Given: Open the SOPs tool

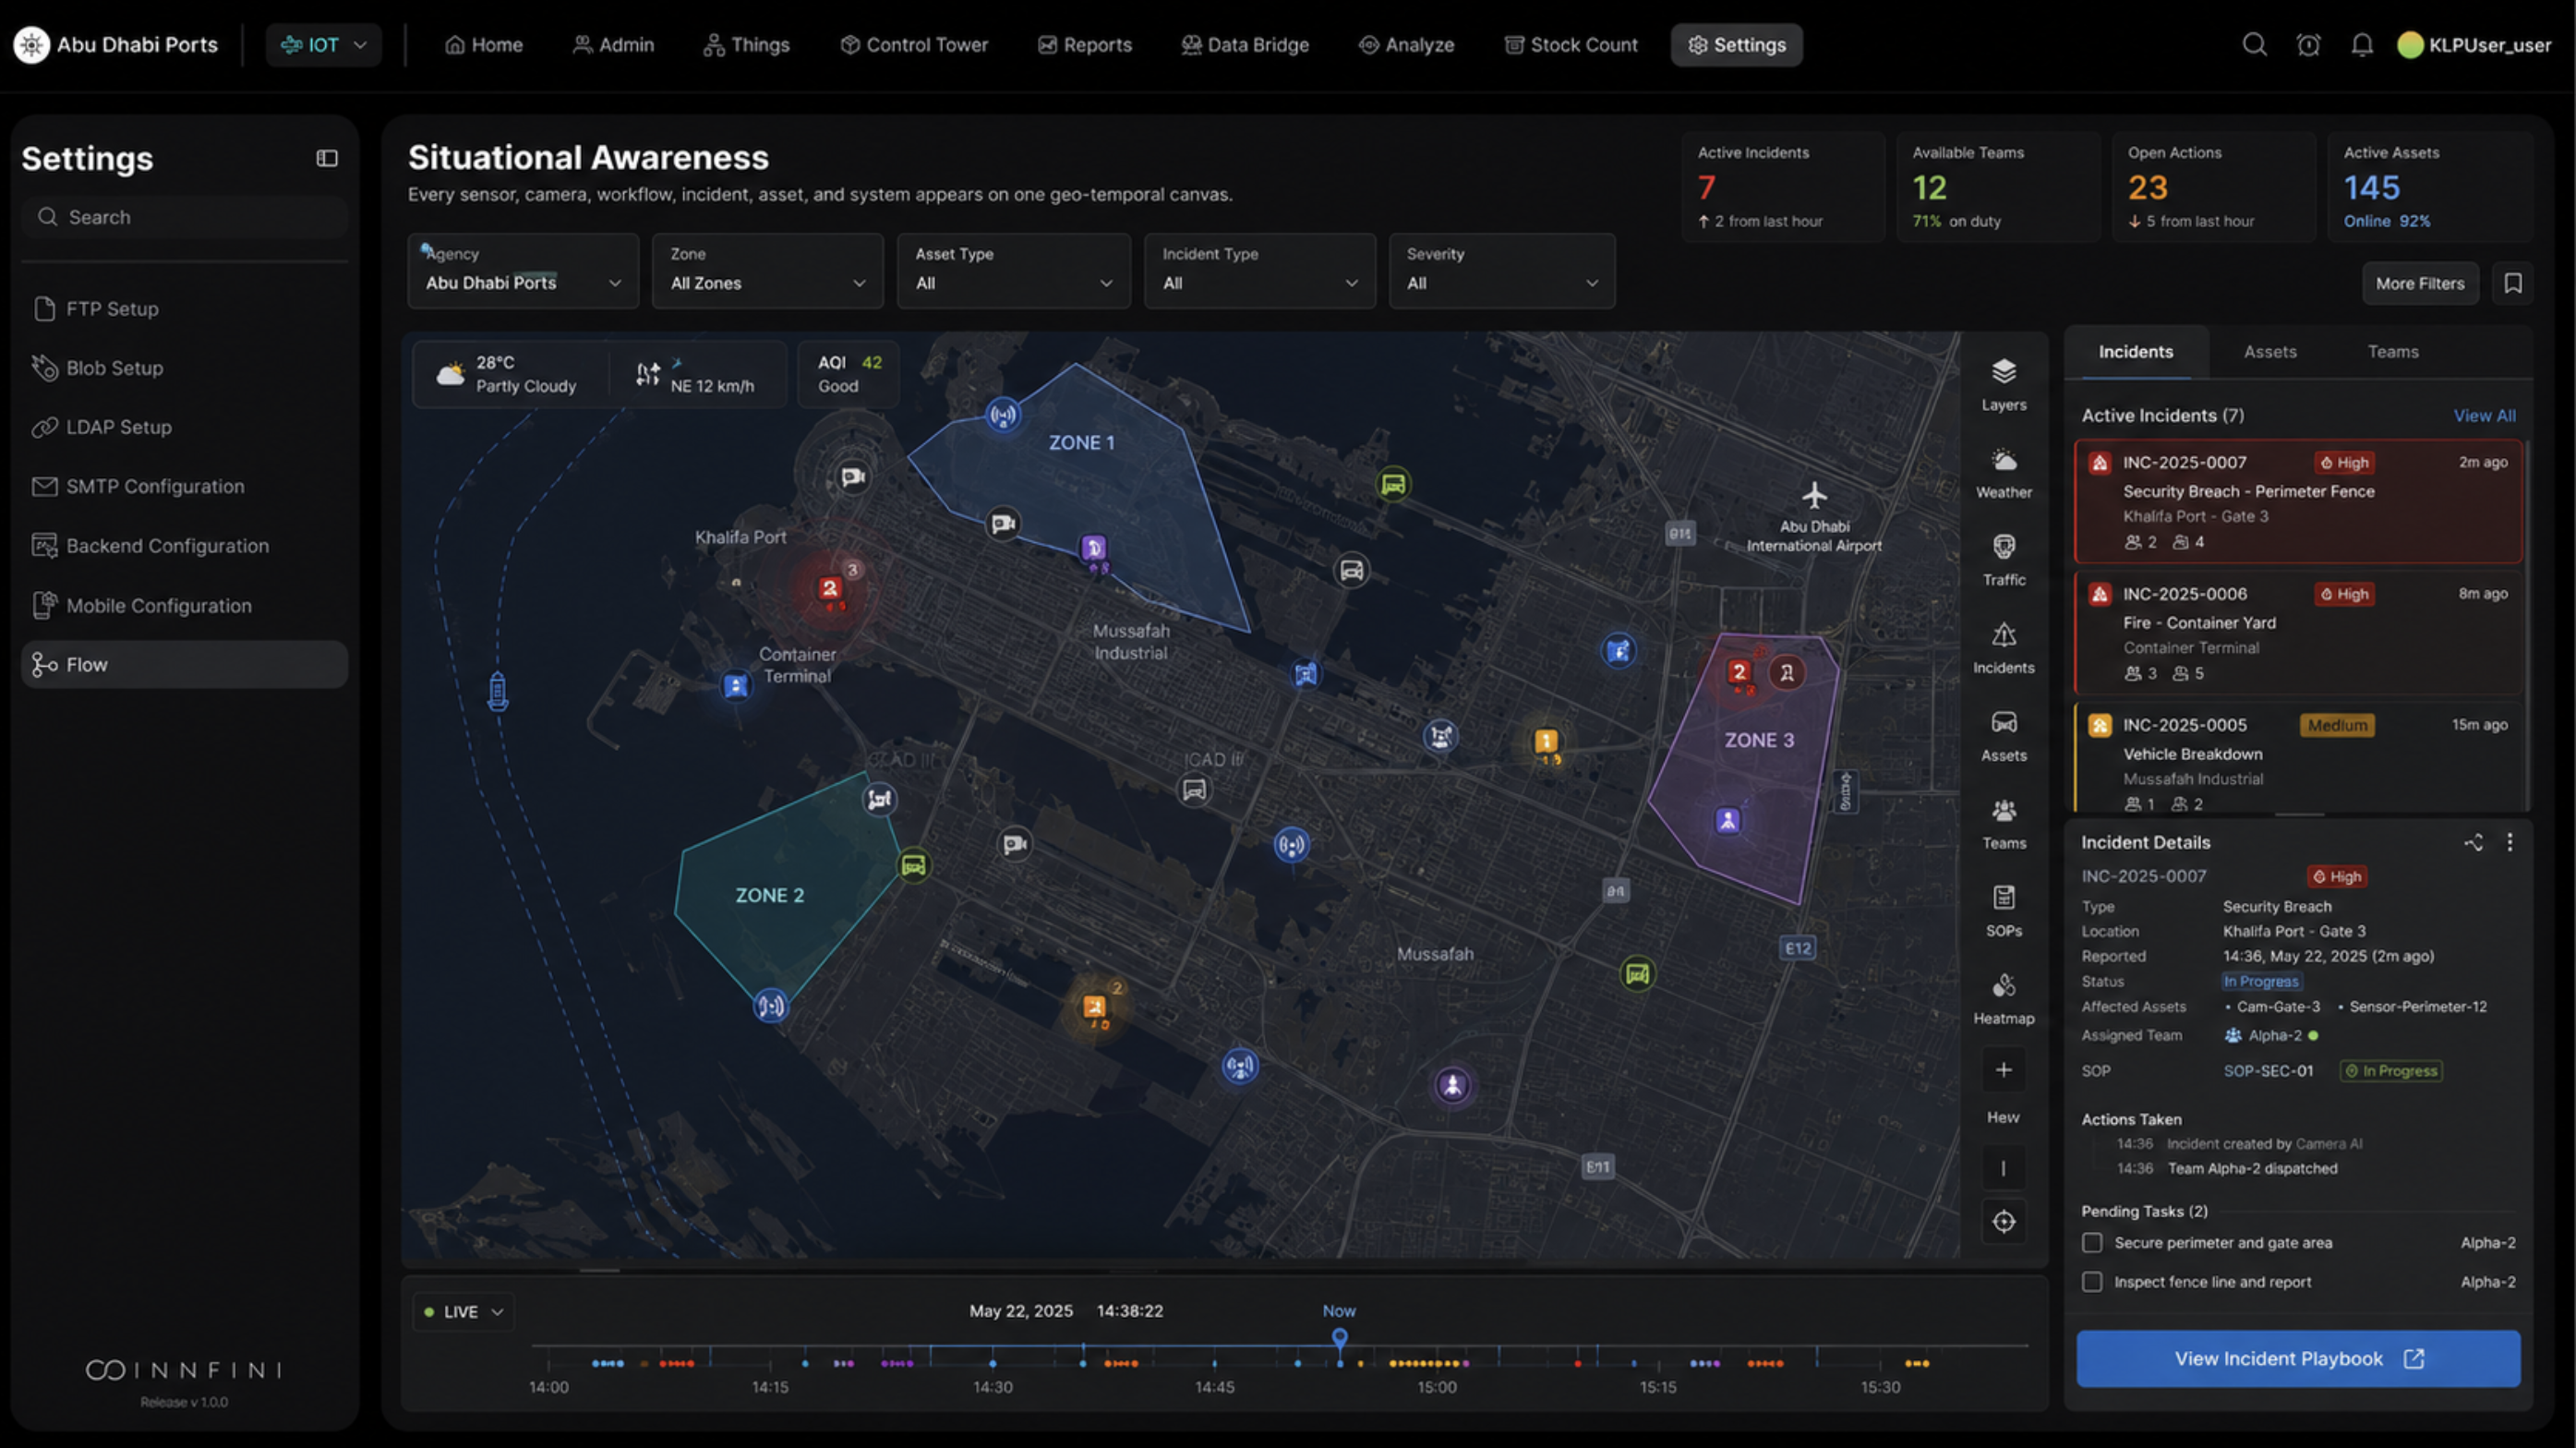Looking at the screenshot, I should (x=2003, y=911).
